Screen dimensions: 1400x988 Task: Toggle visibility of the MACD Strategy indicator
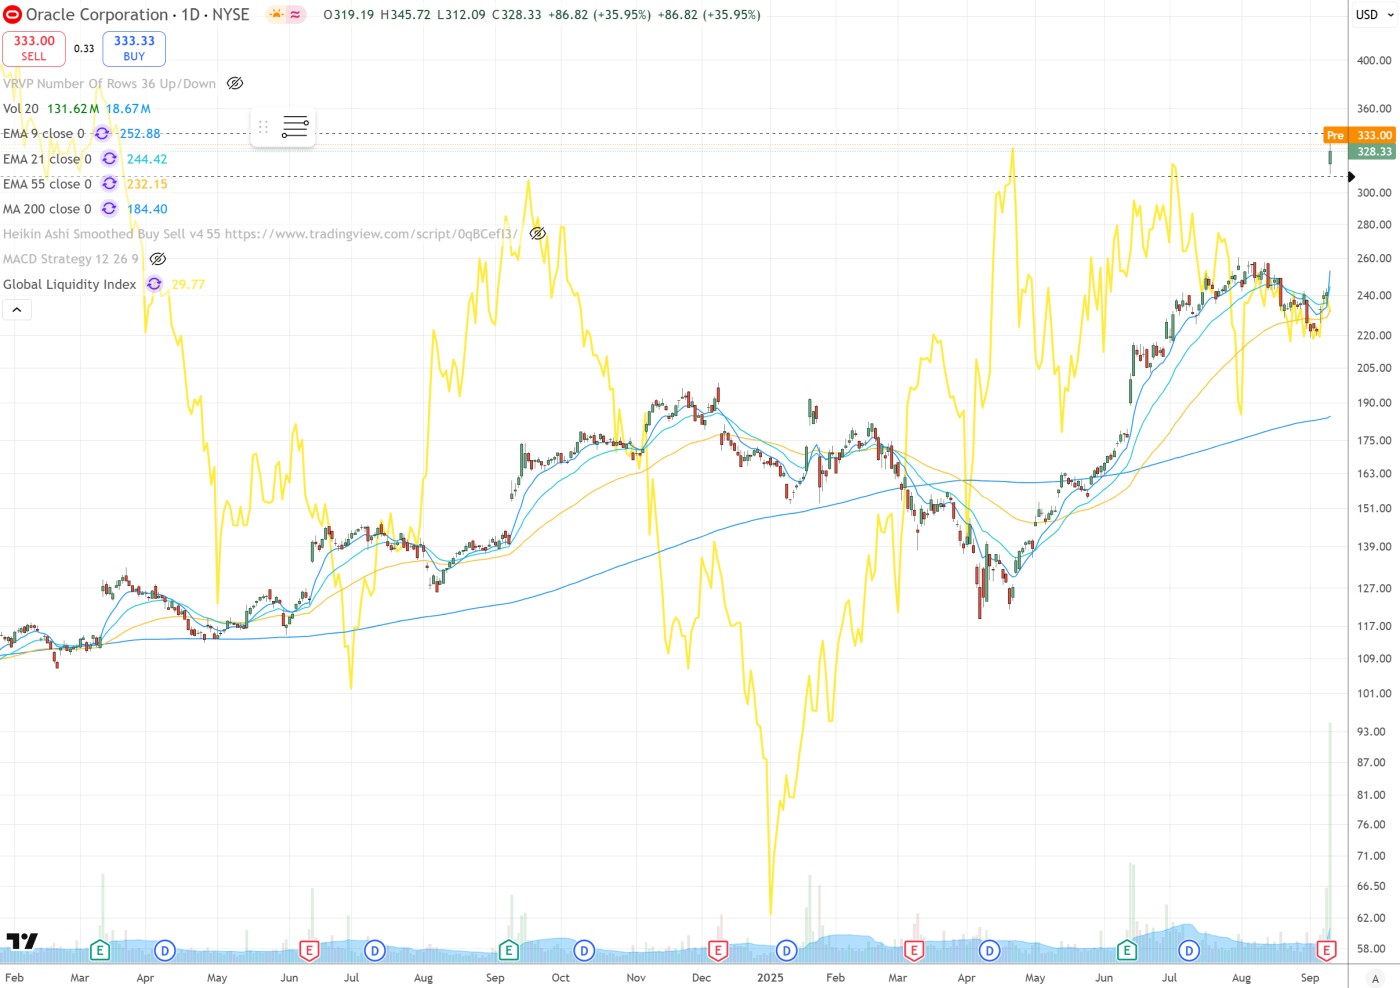[x=158, y=259]
